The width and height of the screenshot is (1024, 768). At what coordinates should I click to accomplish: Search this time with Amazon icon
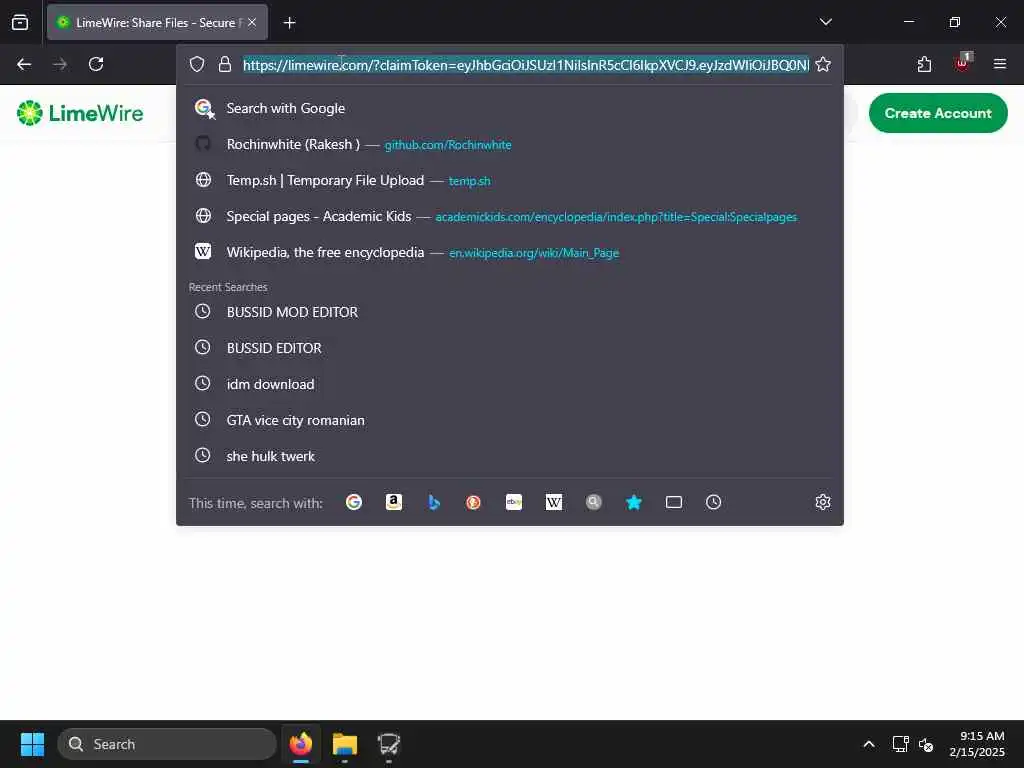394,502
